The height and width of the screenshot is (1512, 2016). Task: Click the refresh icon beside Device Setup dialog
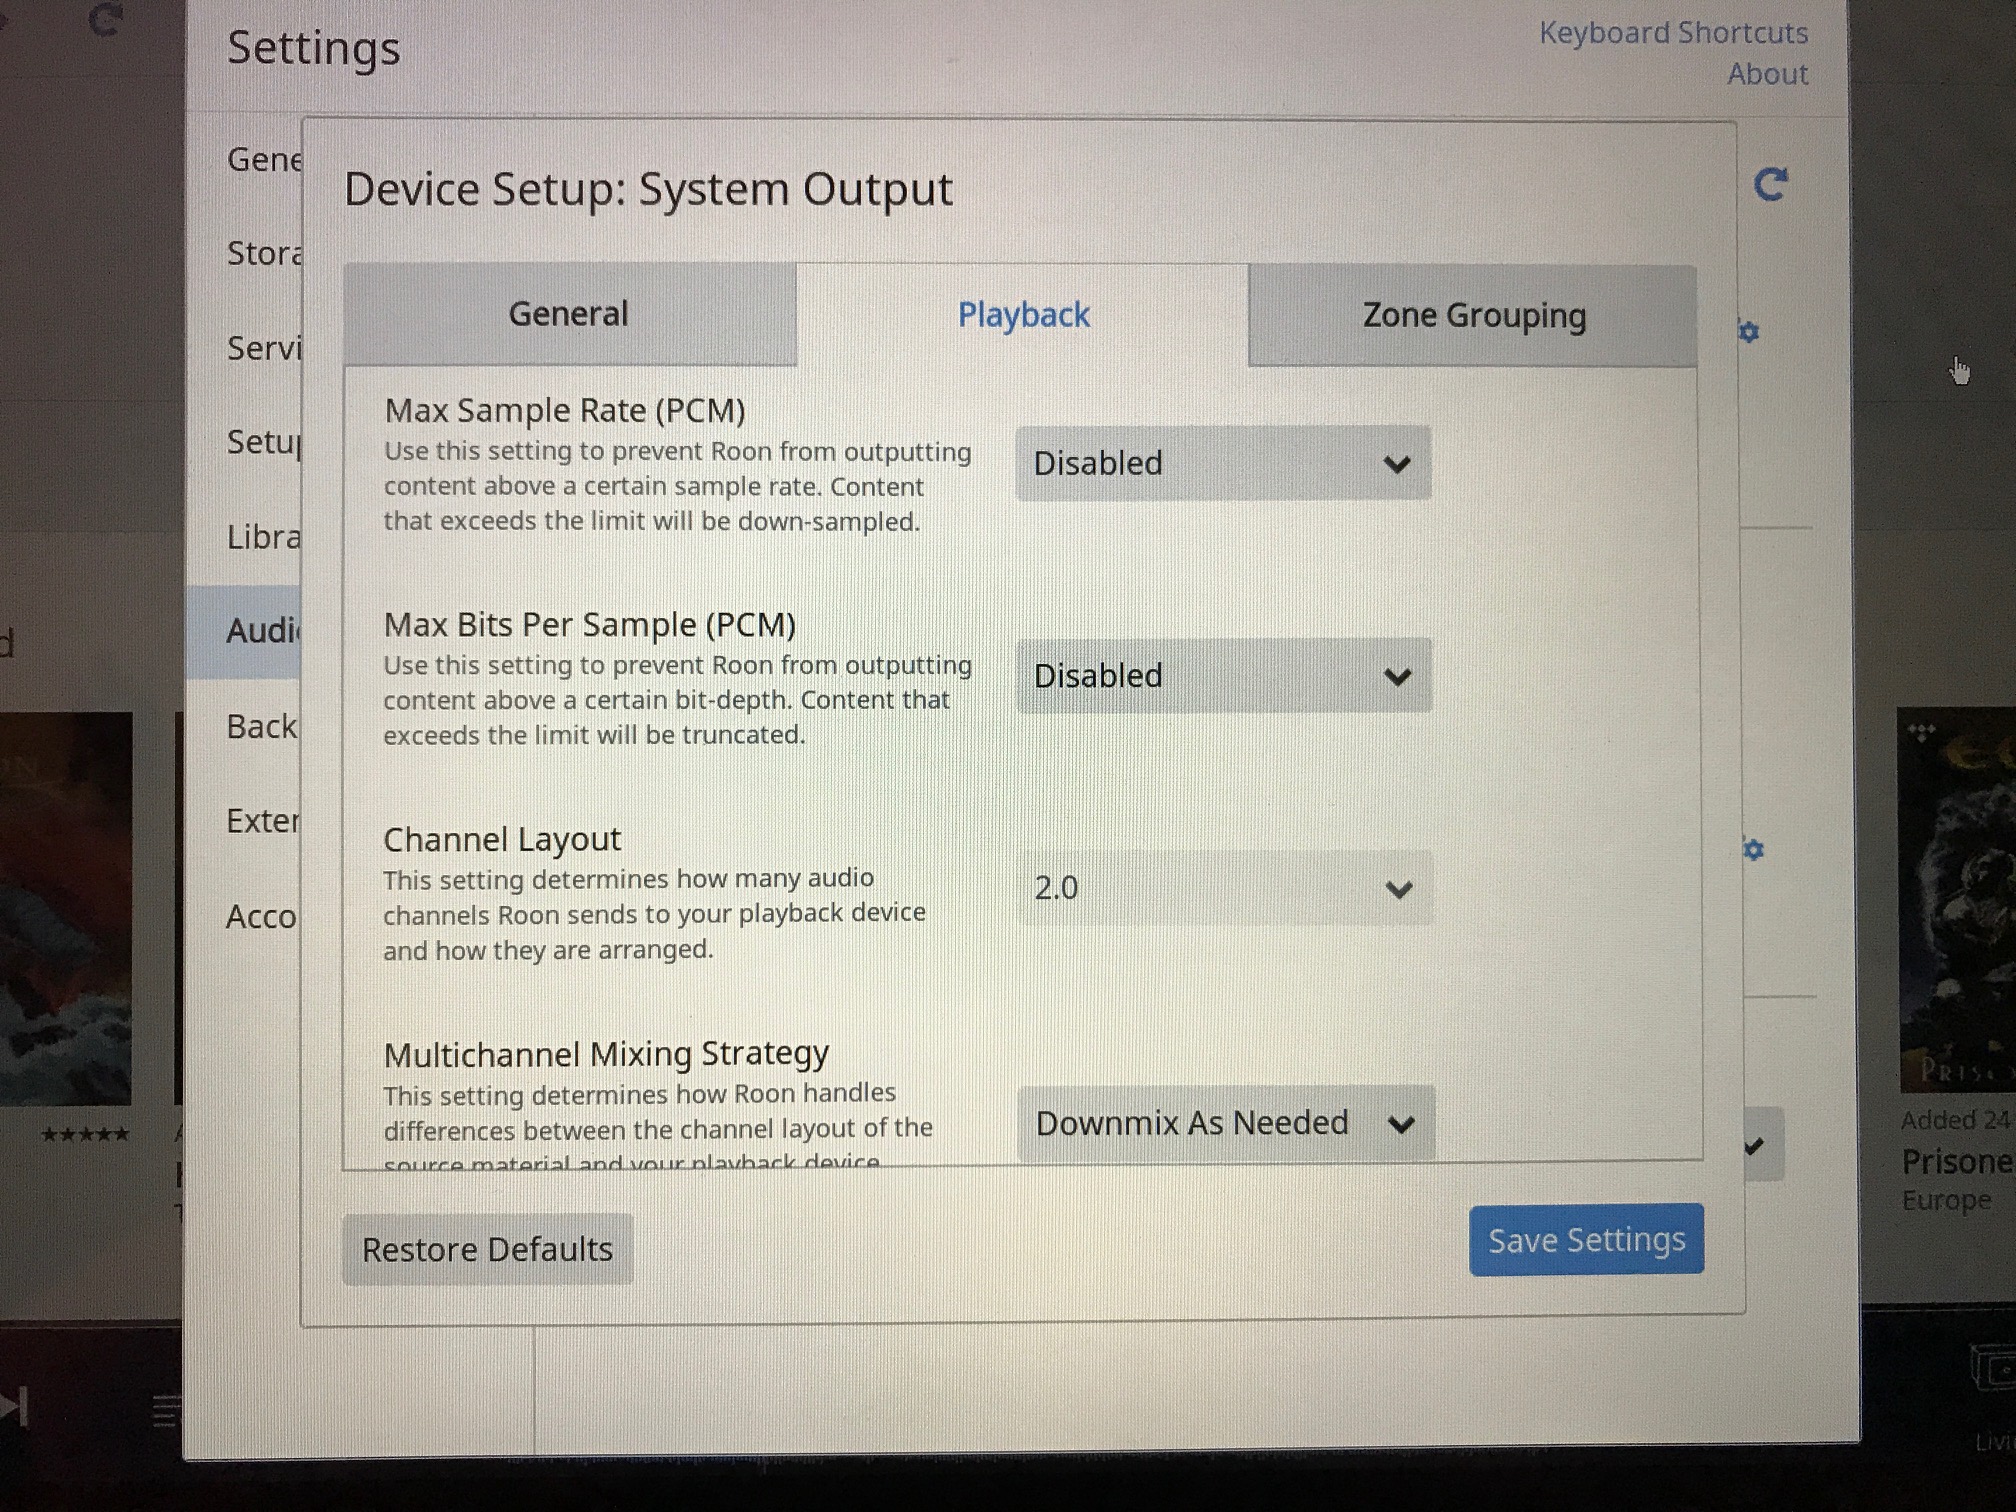tap(1770, 184)
